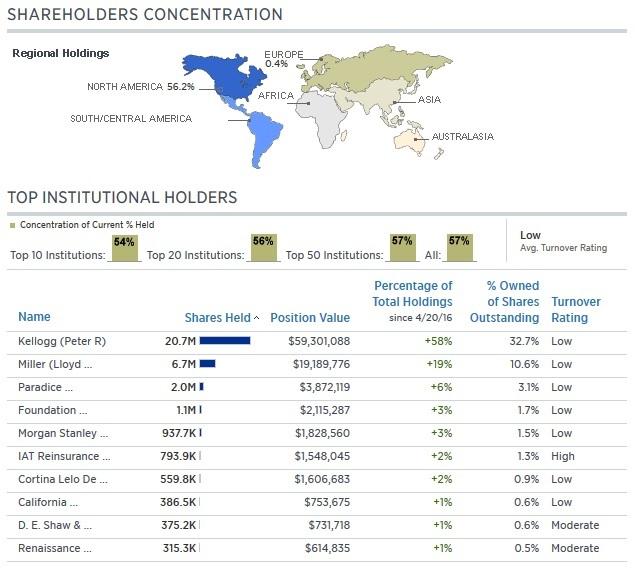Select Foundation ... holder name
The height and width of the screenshot is (572, 638).
(53, 410)
